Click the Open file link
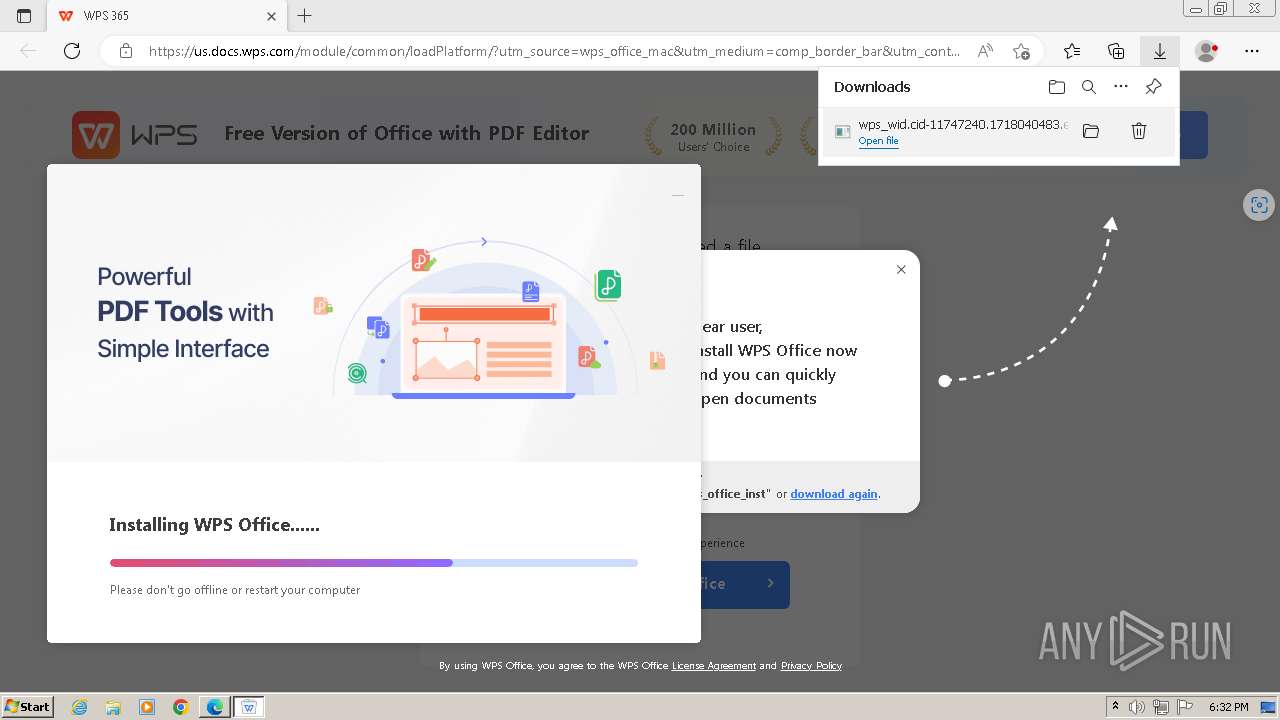Image resolution: width=1280 pixels, height=720 pixels. pyautogui.click(x=878, y=141)
